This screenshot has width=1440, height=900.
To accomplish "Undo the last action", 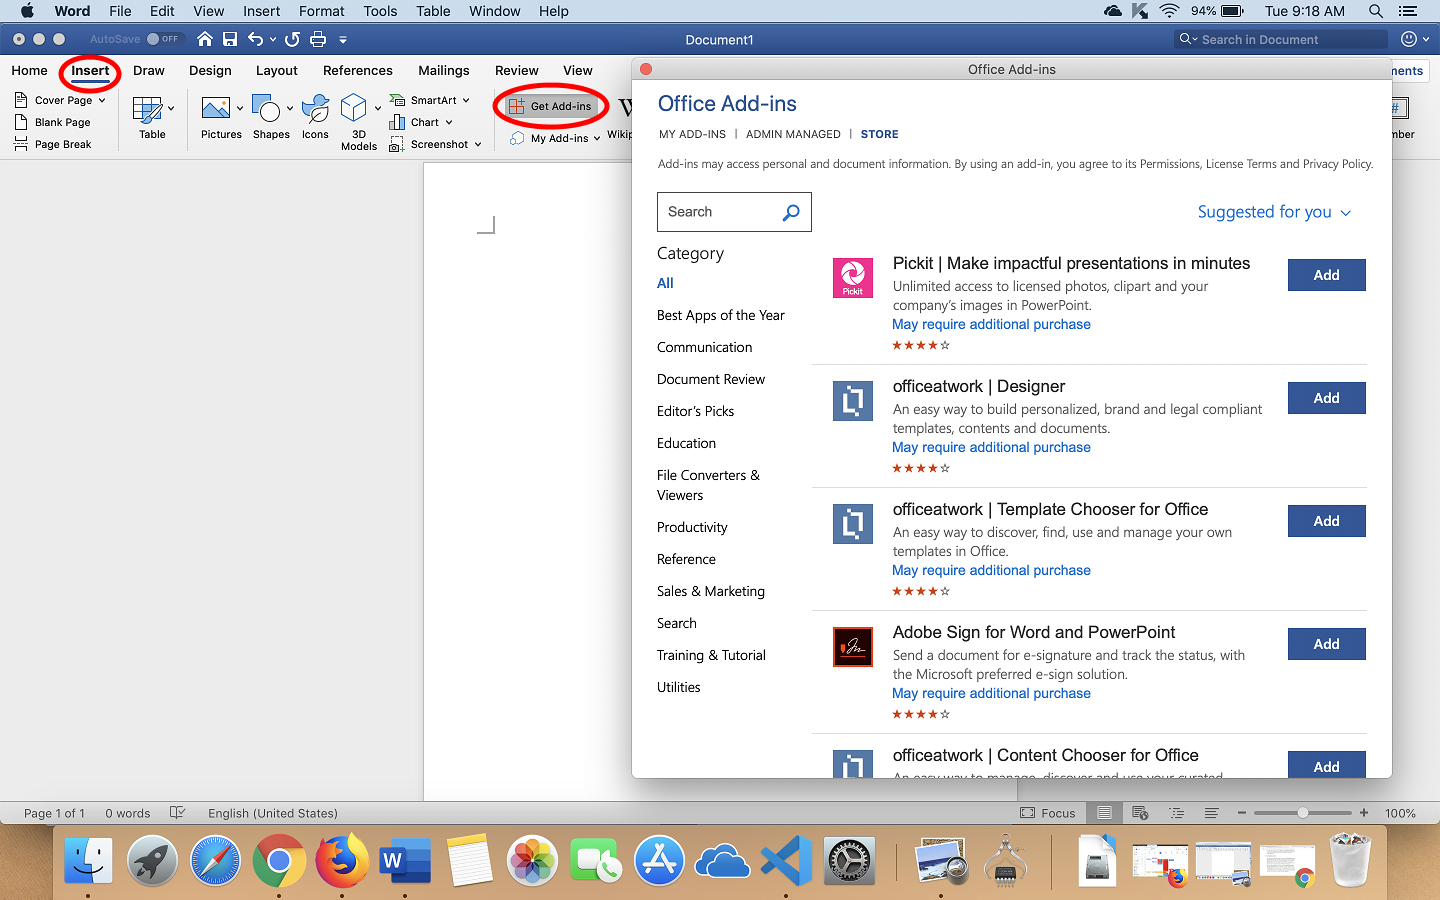I will click(x=256, y=39).
